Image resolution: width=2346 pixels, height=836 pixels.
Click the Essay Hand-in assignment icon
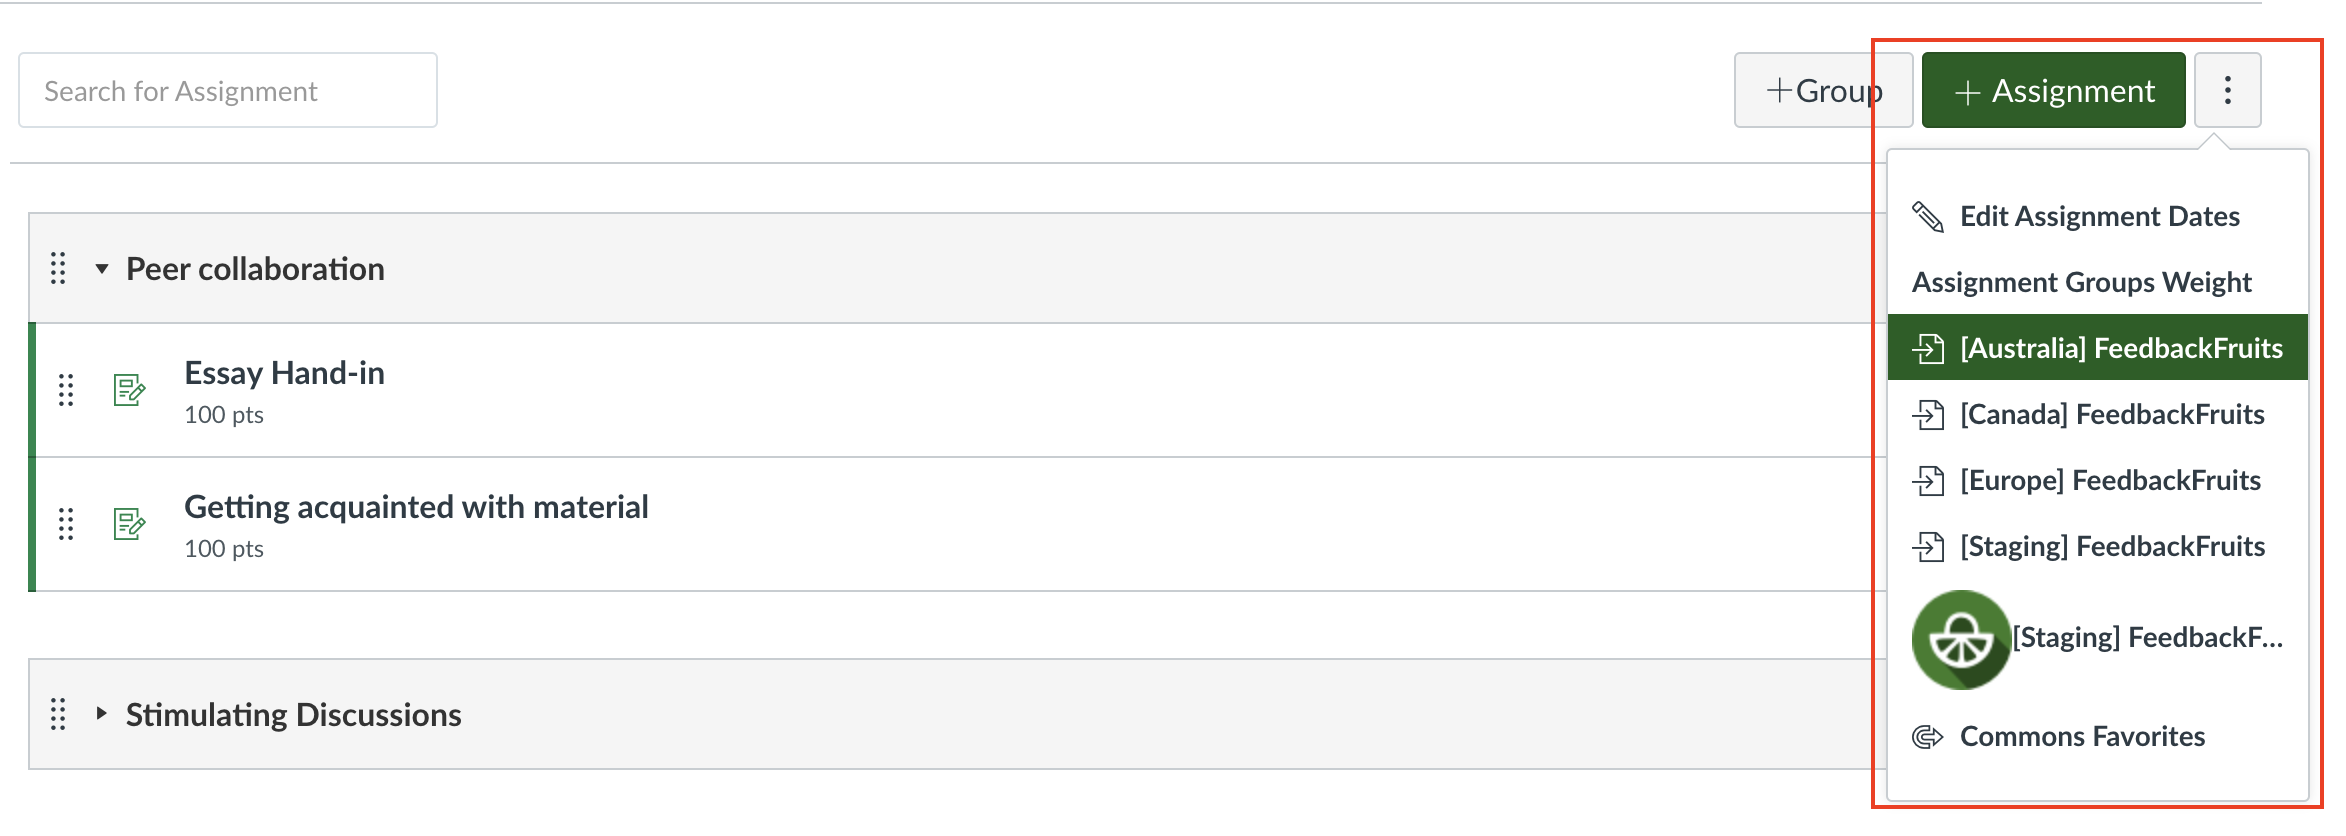tap(130, 389)
